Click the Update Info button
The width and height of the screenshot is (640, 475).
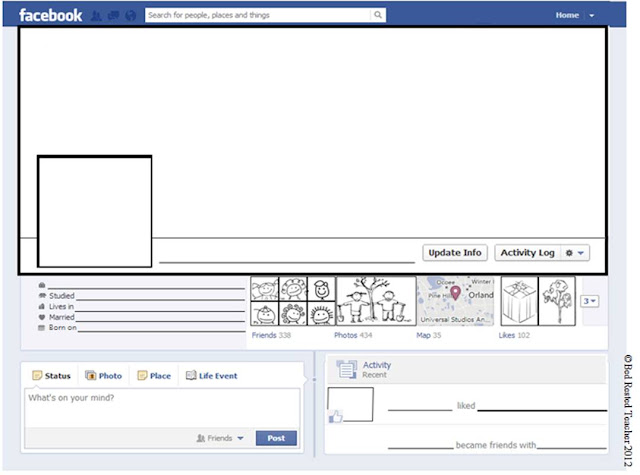point(455,253)
